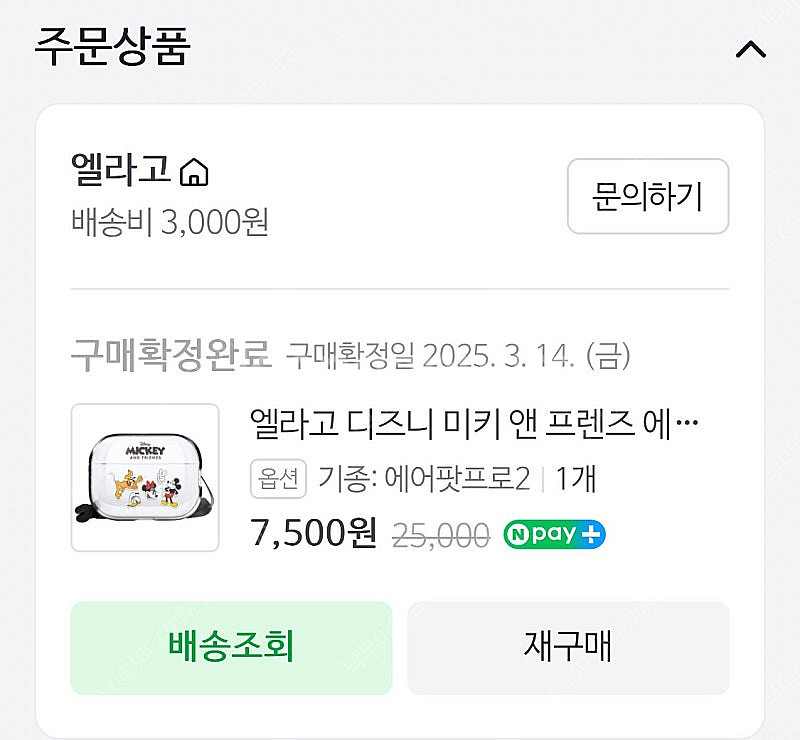Tap the 기종: 에어팟프로2 option text

pos(423,480)
